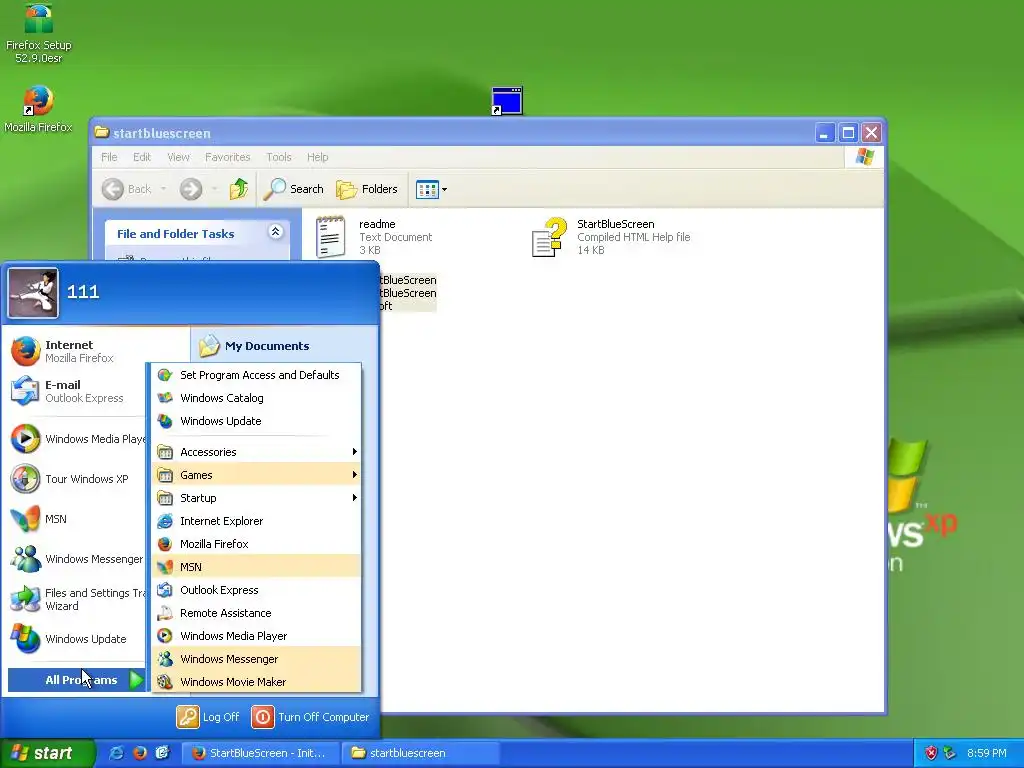Open the Back button history dropdown arrow
Image resolution: width=1024 pixels, height=768 pixels.
coord(163,189)
